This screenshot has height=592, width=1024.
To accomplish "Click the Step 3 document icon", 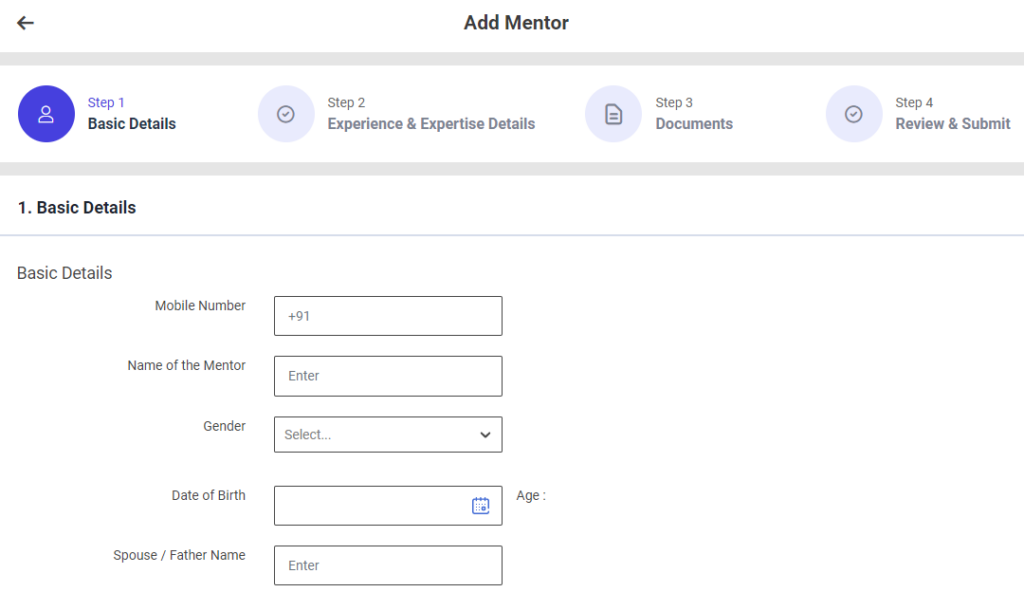I will point(613,114).
